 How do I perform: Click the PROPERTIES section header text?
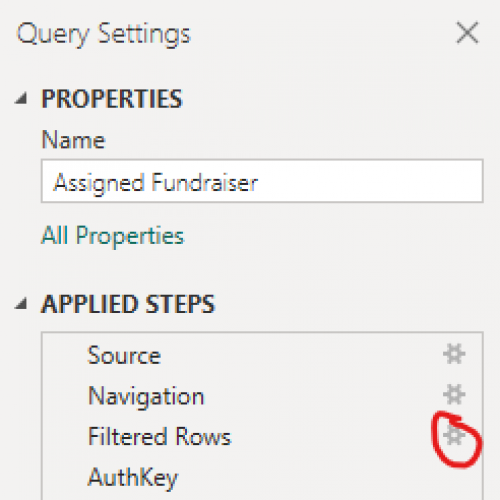[112, 99]
